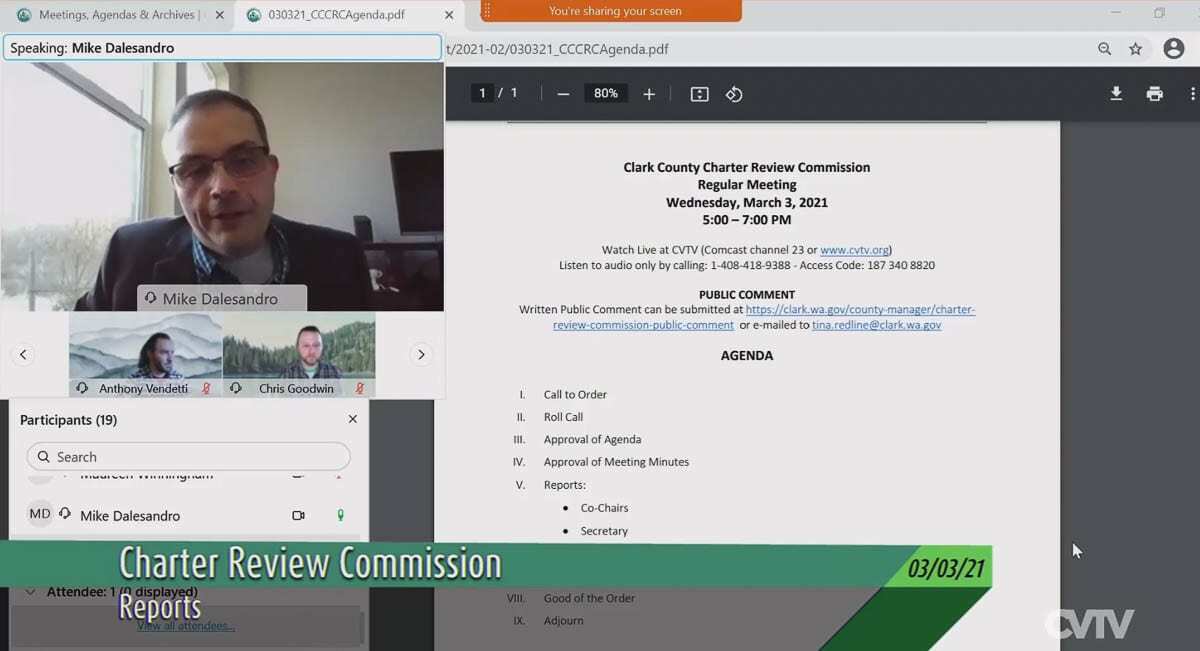Click the fit to page button
1200x651 pixels.
click(x=700, y=94)
